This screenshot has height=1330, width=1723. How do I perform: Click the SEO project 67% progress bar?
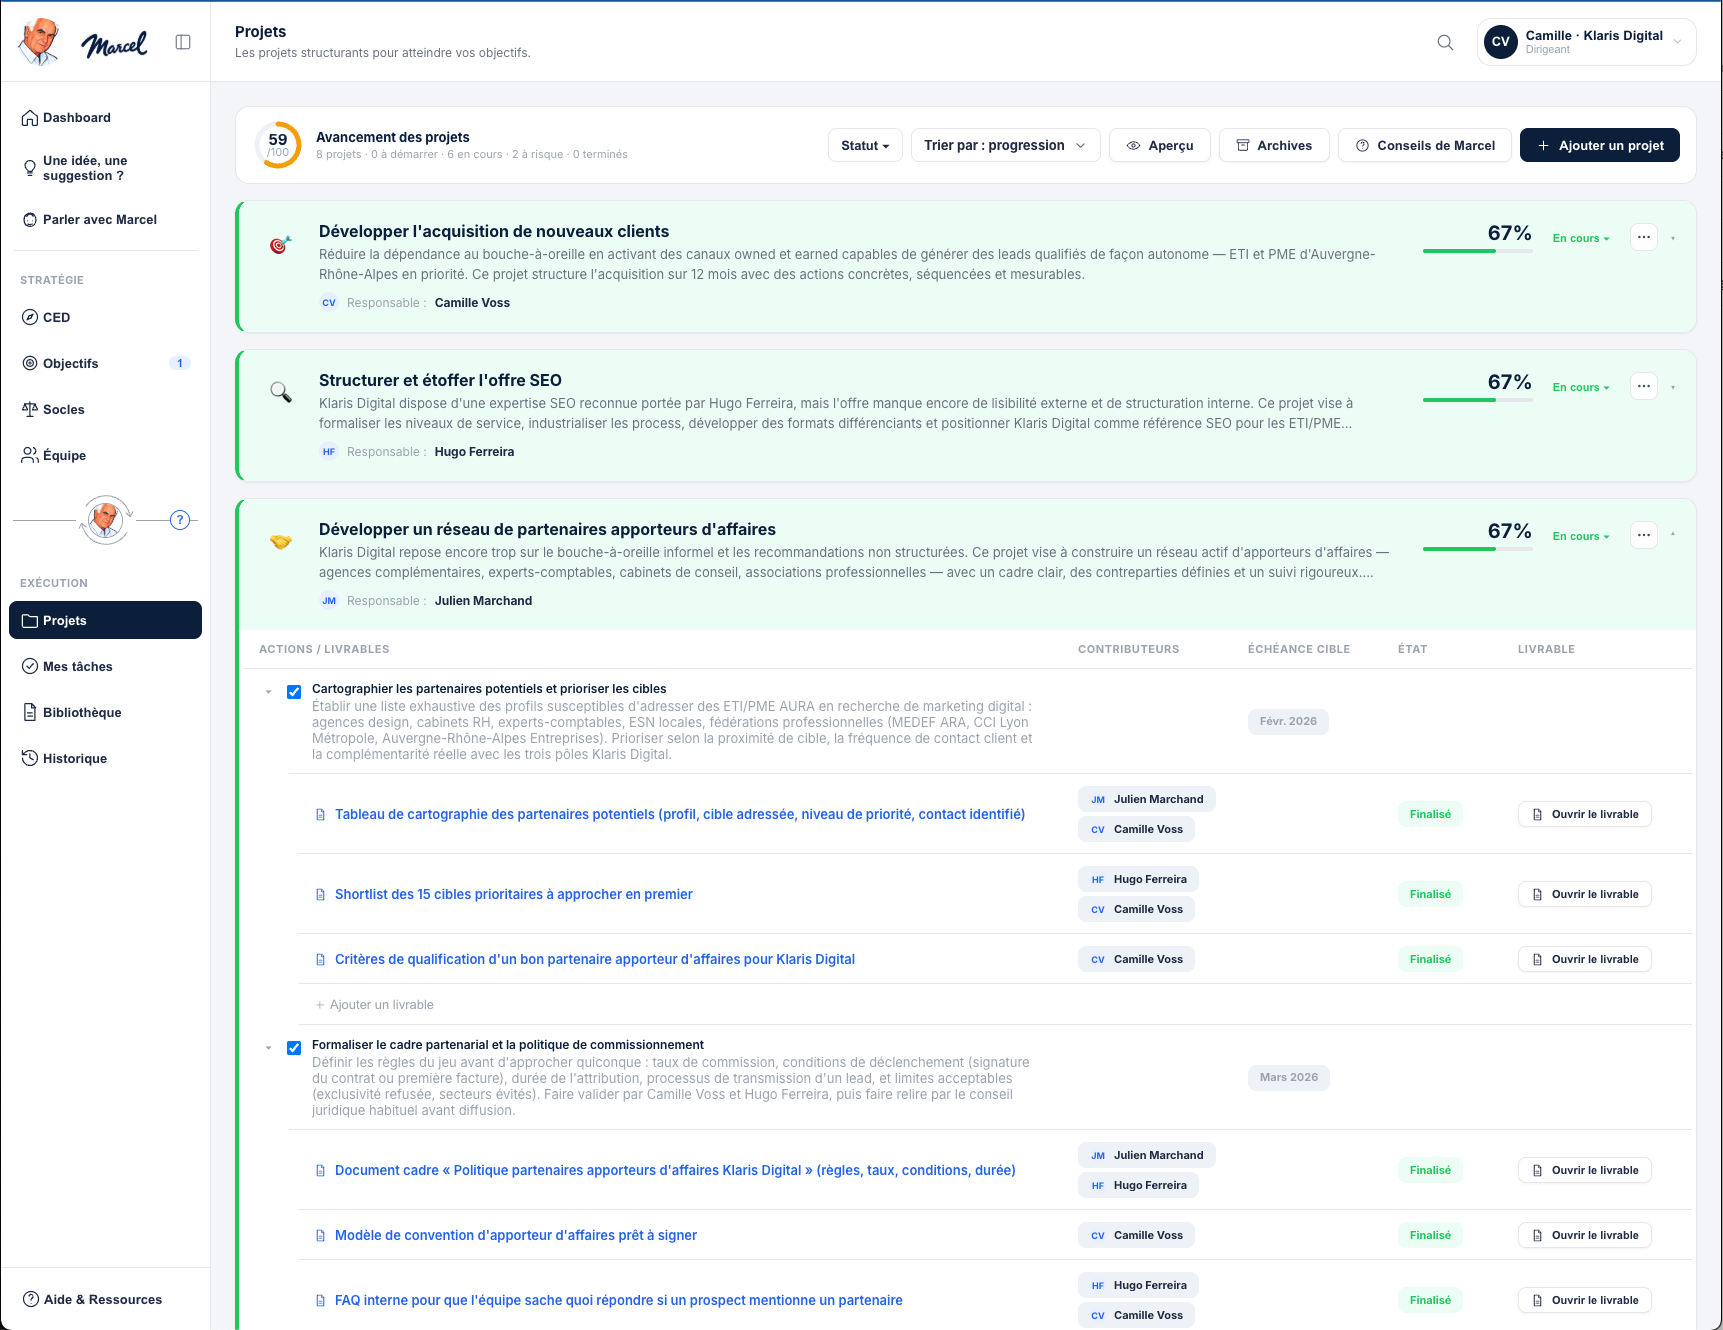pyautogui.click(x=1478, y=400)
